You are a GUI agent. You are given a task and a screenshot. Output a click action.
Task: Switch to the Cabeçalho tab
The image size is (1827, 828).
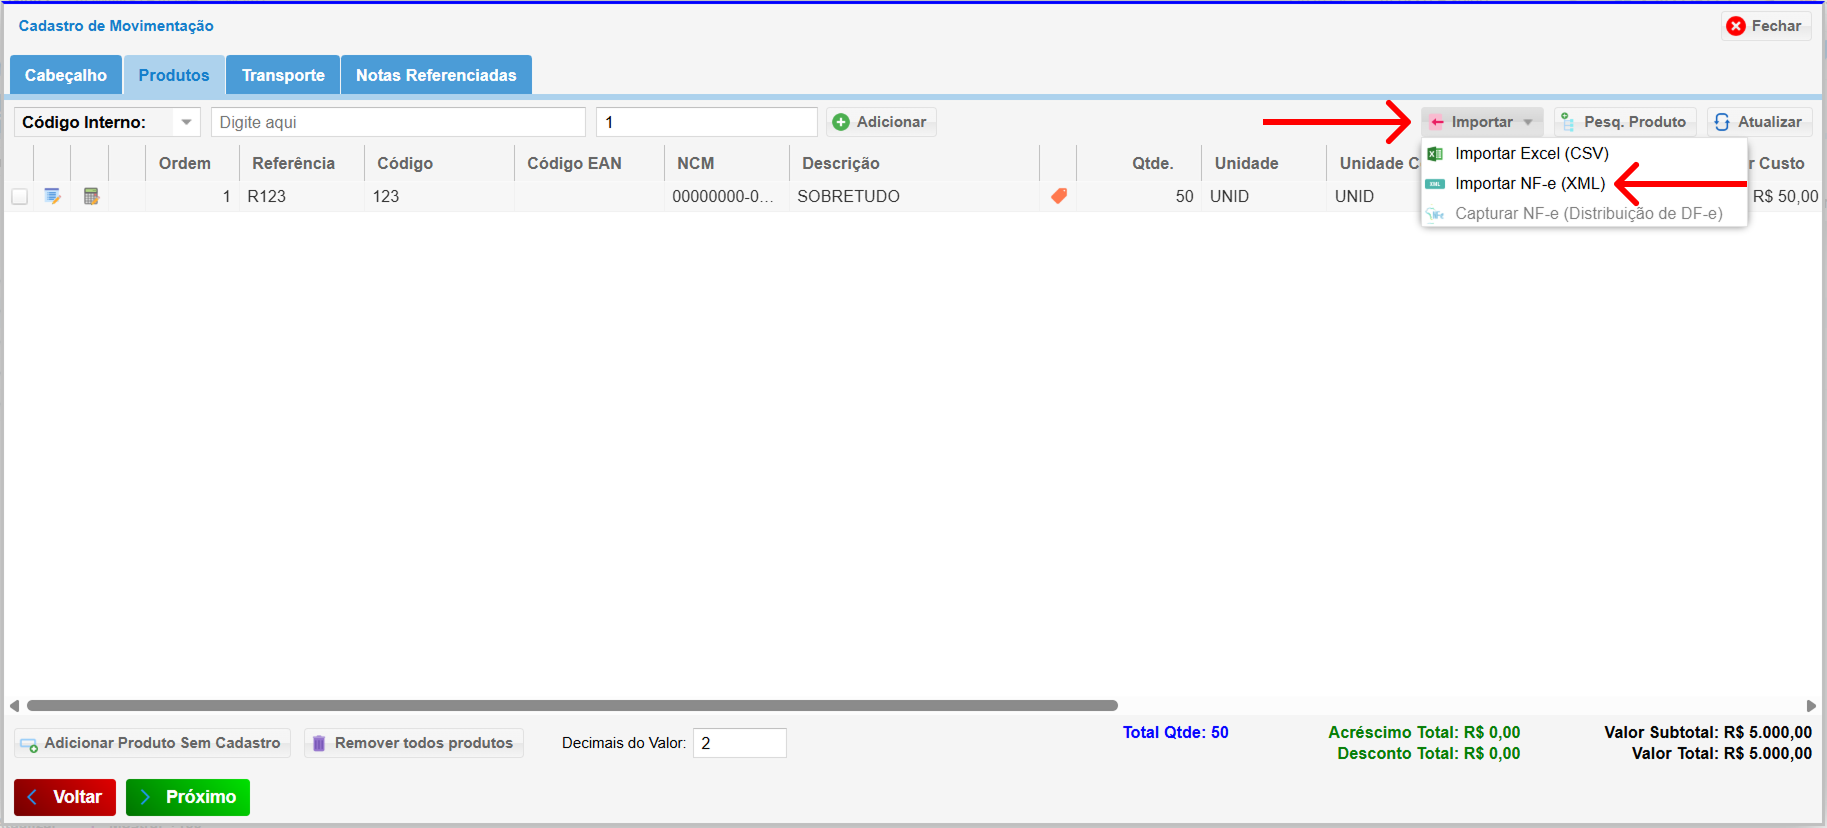pyautogui.click(x=66, y=75)
